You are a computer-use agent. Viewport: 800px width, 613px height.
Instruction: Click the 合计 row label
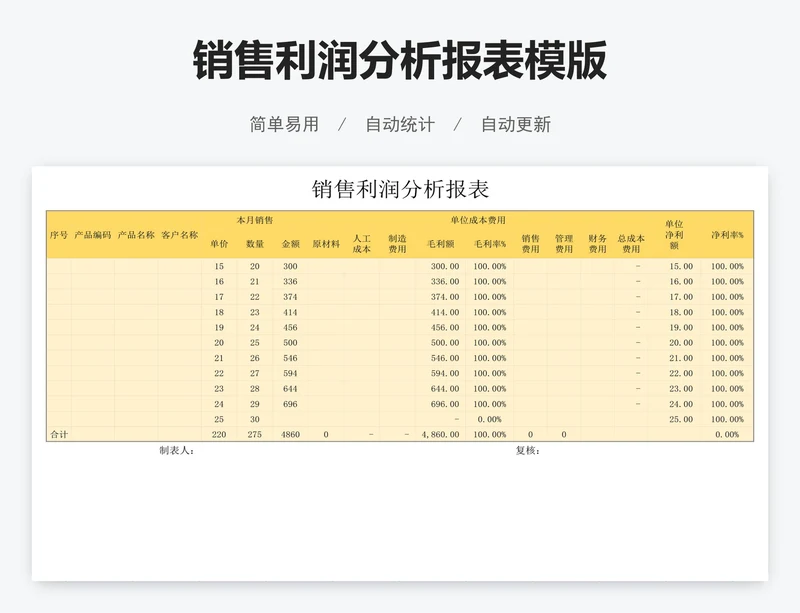point(59,435)
